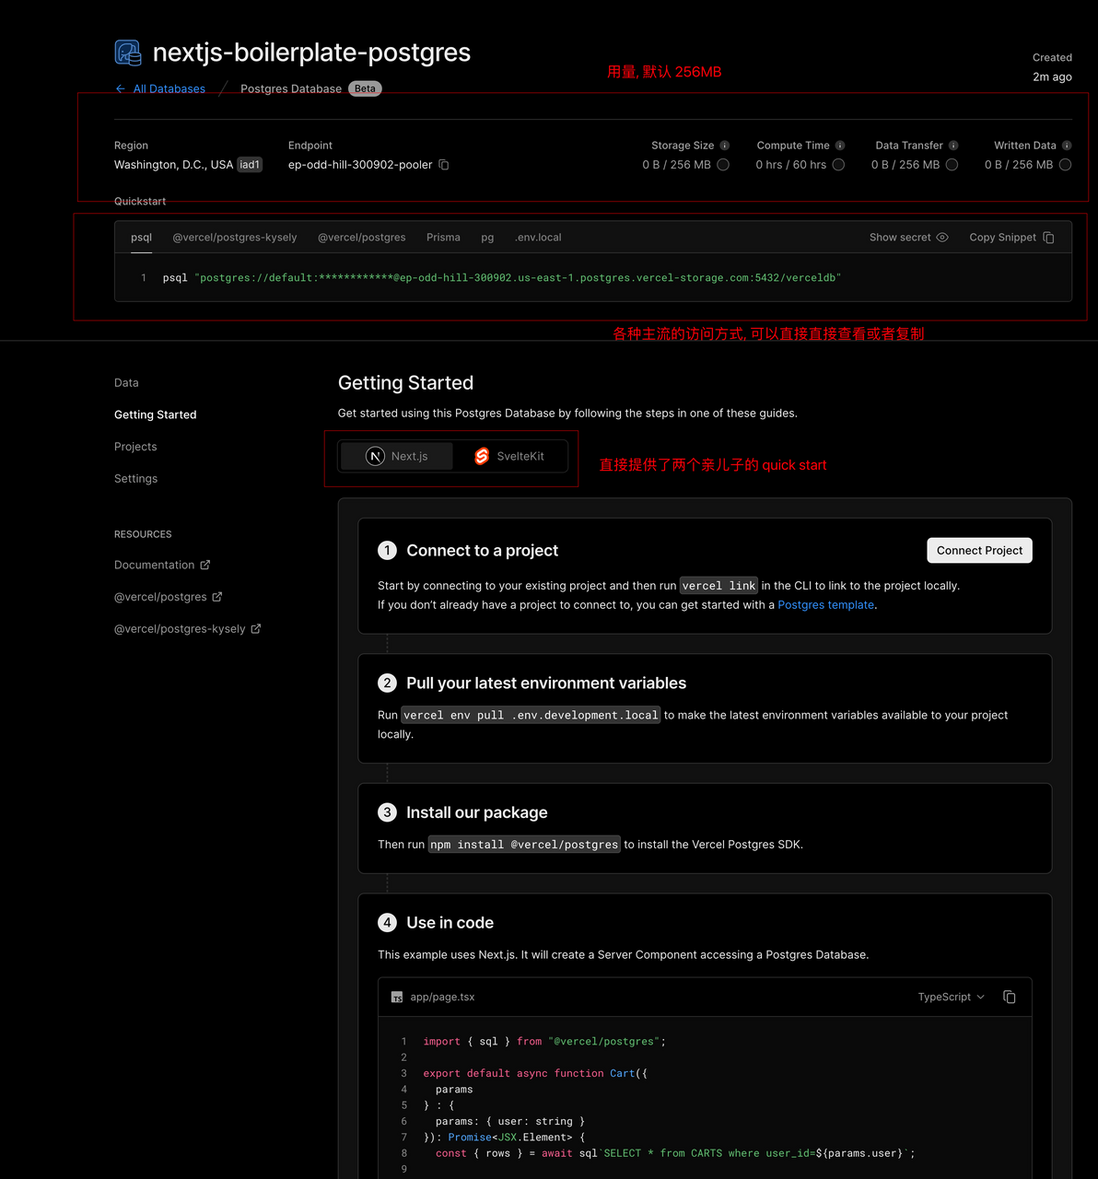Click the 'Use in code' heading

[x=450, y=923]
